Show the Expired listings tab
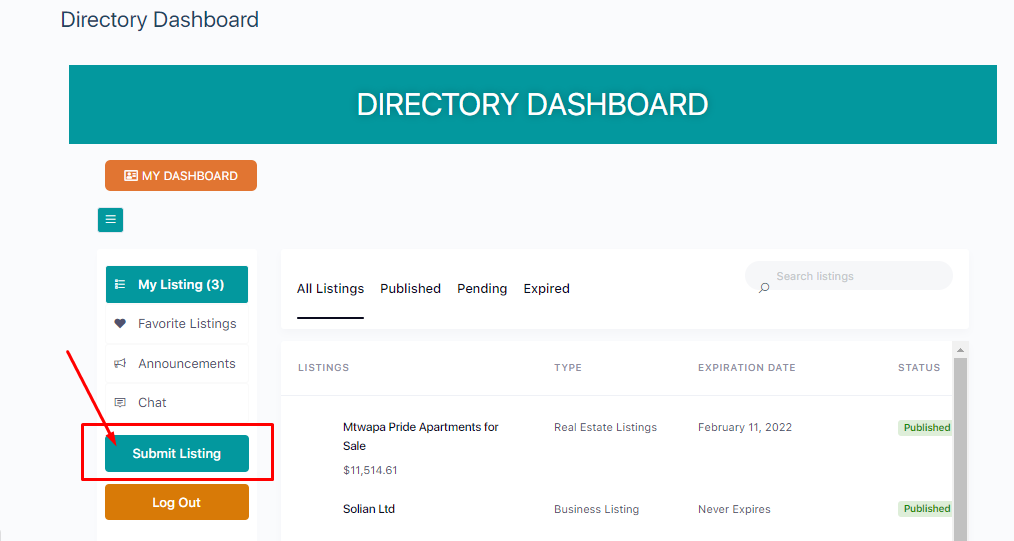The image size is (1014, 541). tap(546, 288)
